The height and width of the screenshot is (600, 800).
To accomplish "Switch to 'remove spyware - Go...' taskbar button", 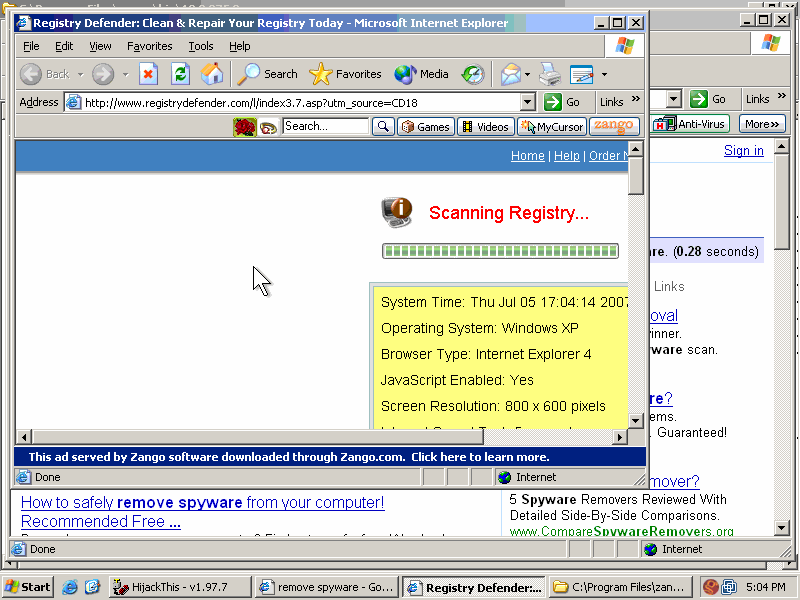I will tap(327, 587).
